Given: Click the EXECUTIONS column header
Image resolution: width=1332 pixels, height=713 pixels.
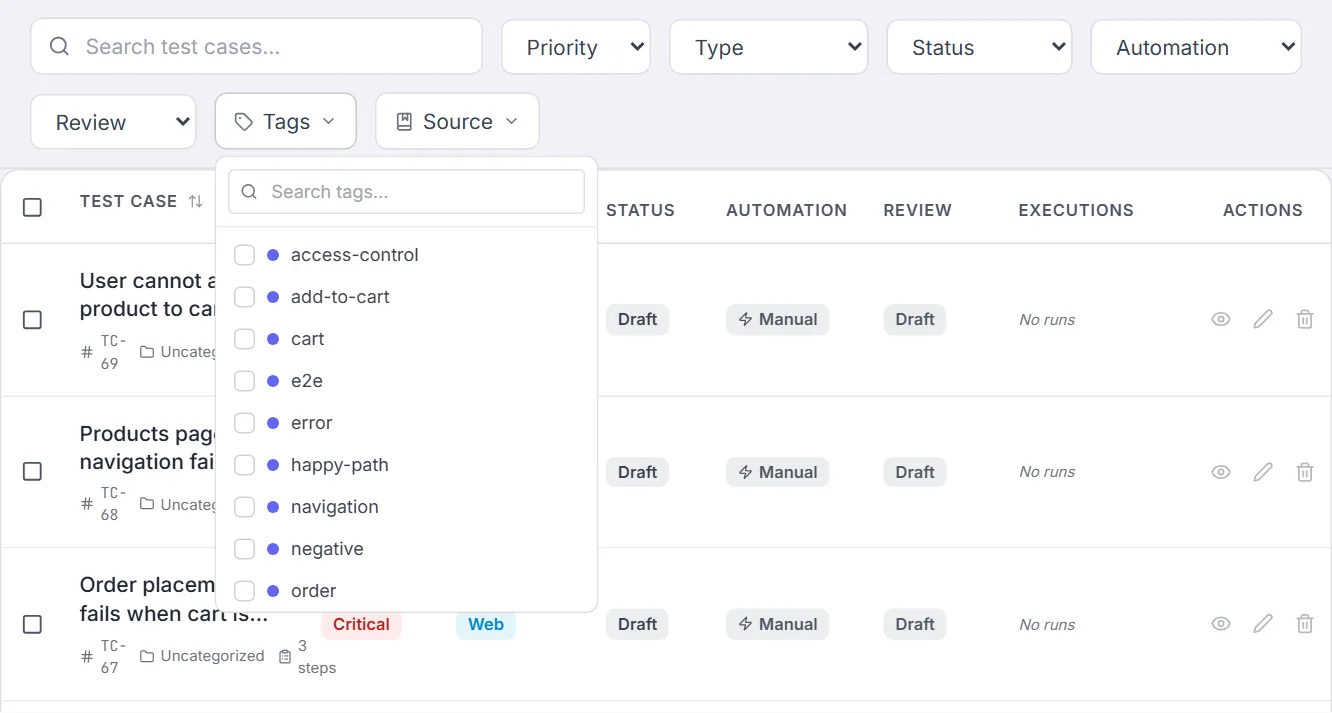Looking at the screenshot, I should coord(1076,210).
